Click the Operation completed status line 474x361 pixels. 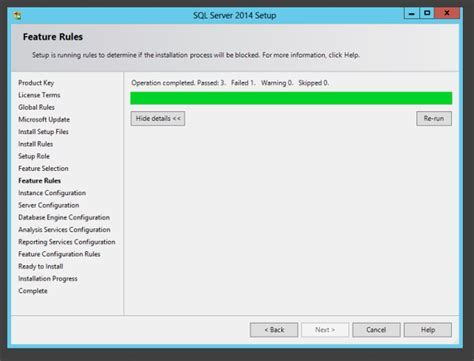[230, 83]
